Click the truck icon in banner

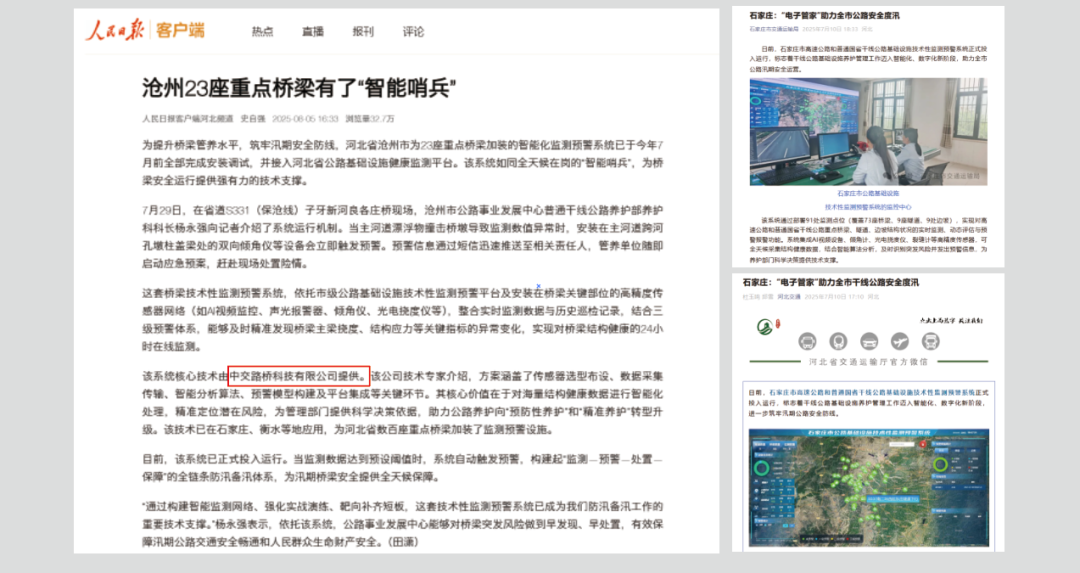[931, 341]
